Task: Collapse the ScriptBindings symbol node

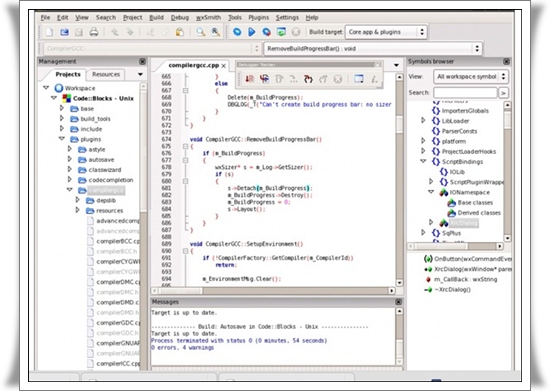Action: coord(423,161)
